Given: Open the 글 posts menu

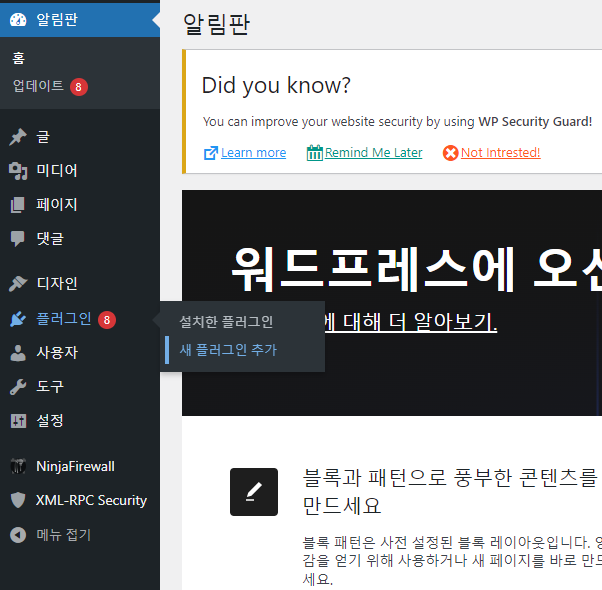Looking at the screenshot, I should pos(80,137).
